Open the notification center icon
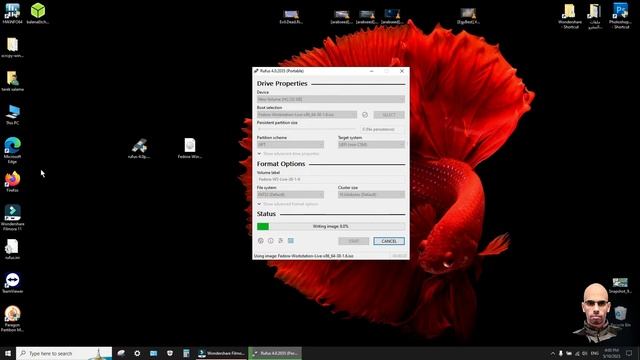Viewport: 640px width, 360px height. [x=629, y=353]
